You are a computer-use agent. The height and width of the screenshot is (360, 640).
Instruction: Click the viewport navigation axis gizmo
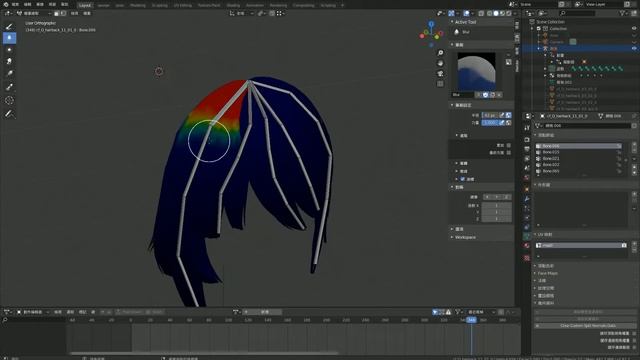431,34
